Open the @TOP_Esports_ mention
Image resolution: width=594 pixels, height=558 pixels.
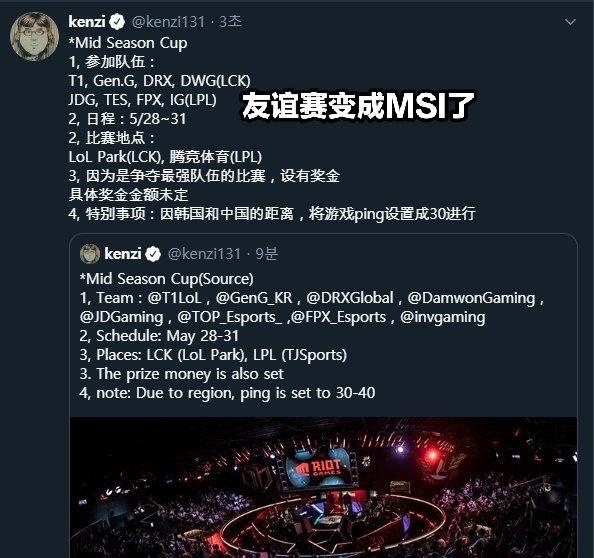pos(230,317)
